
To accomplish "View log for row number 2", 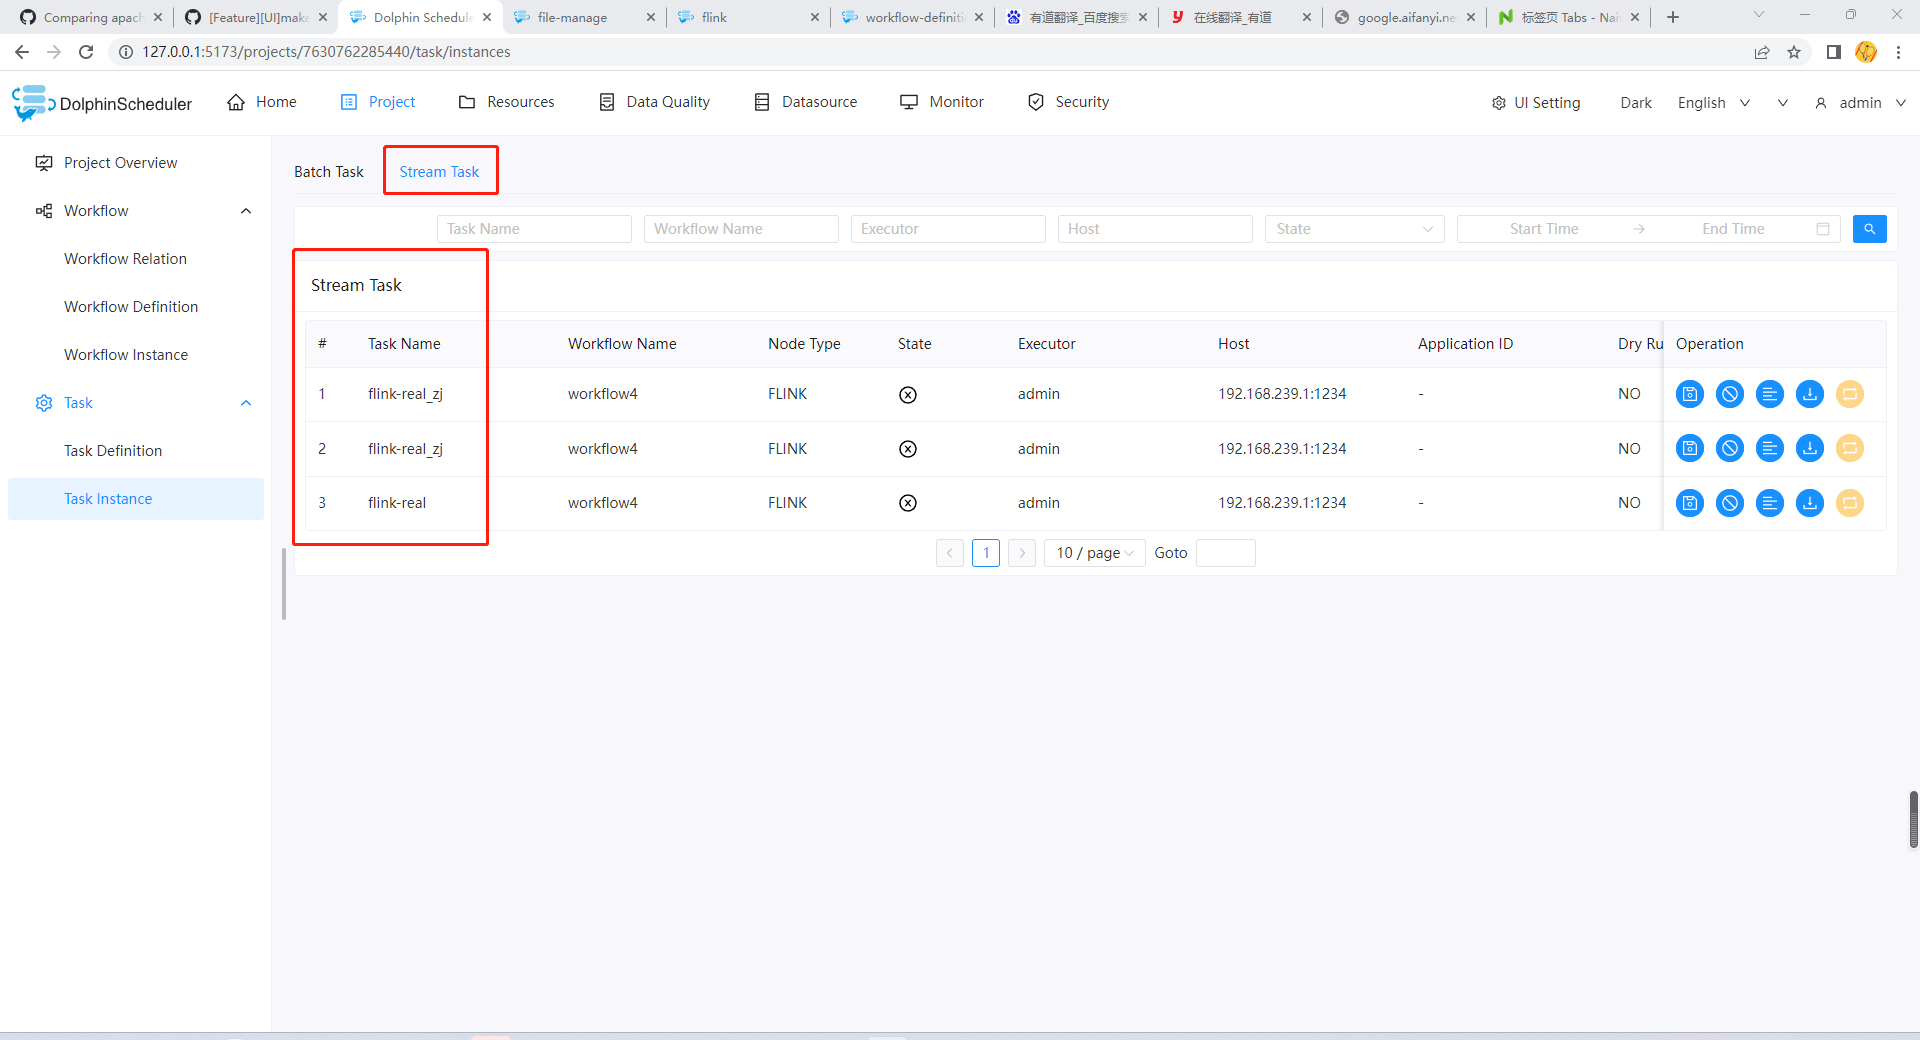I will 1770,448.
